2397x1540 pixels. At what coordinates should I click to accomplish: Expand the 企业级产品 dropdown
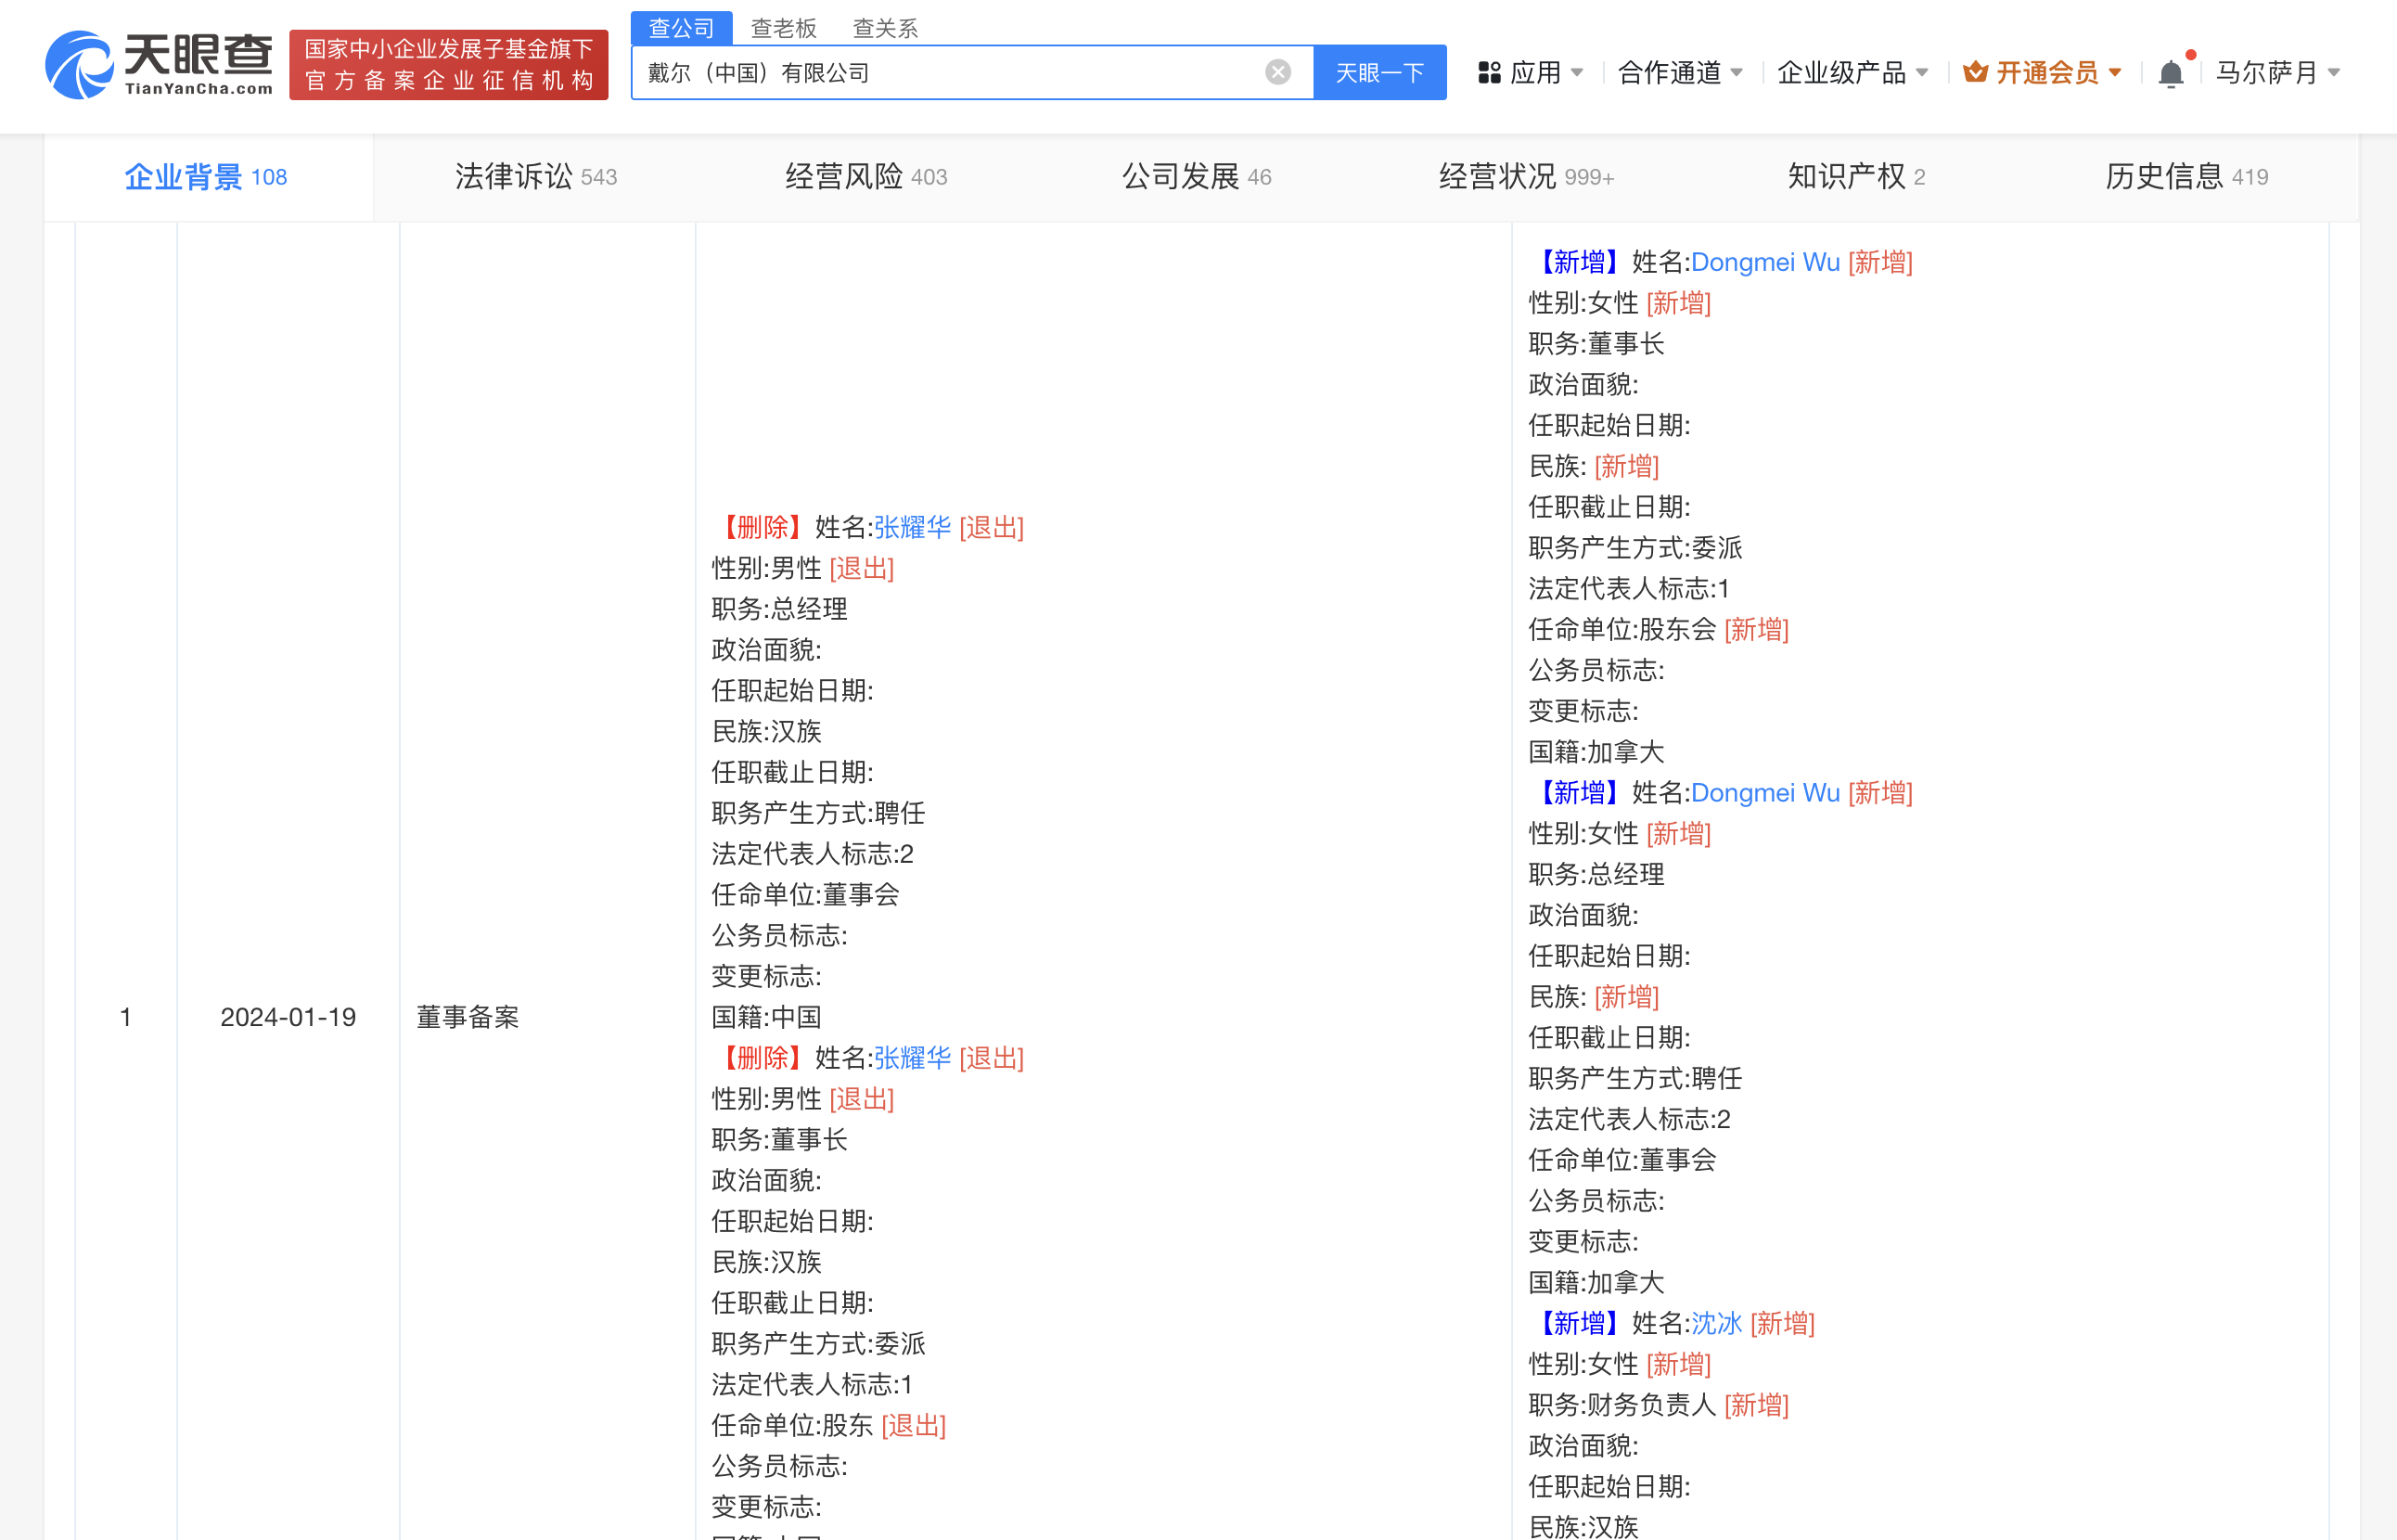(x=1853, y=73)
